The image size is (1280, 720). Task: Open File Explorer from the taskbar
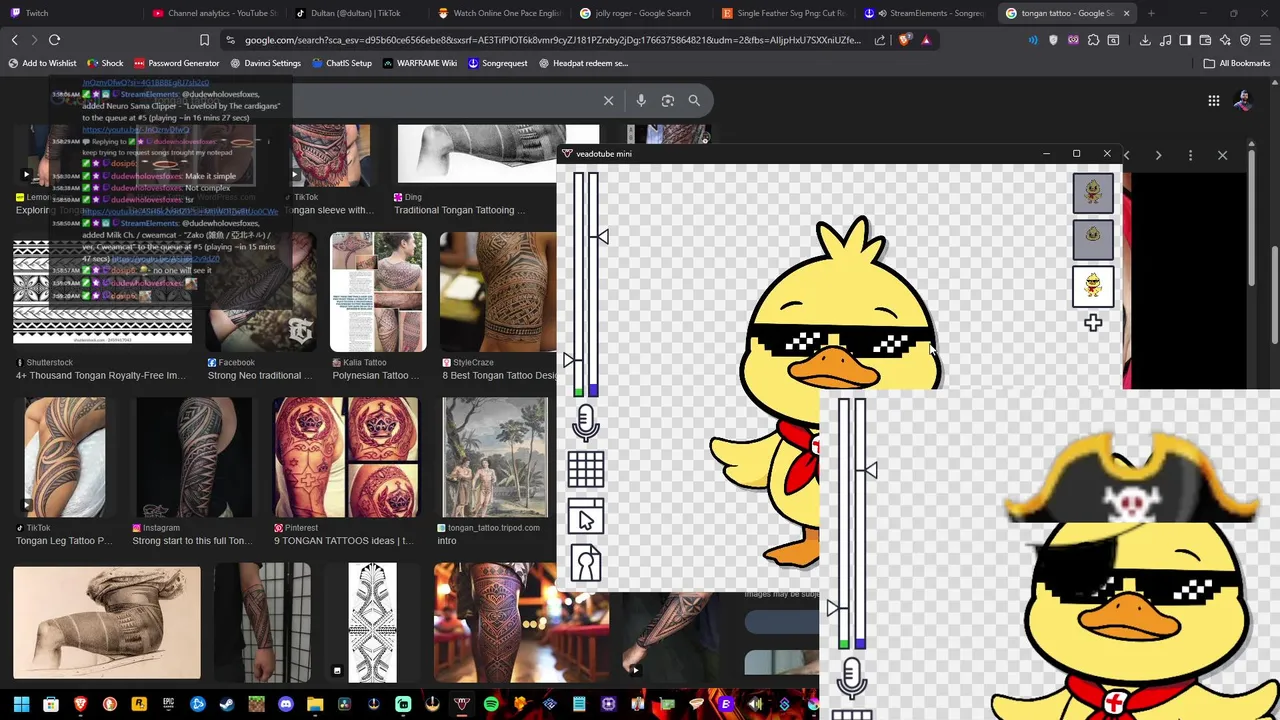[315, 704]
